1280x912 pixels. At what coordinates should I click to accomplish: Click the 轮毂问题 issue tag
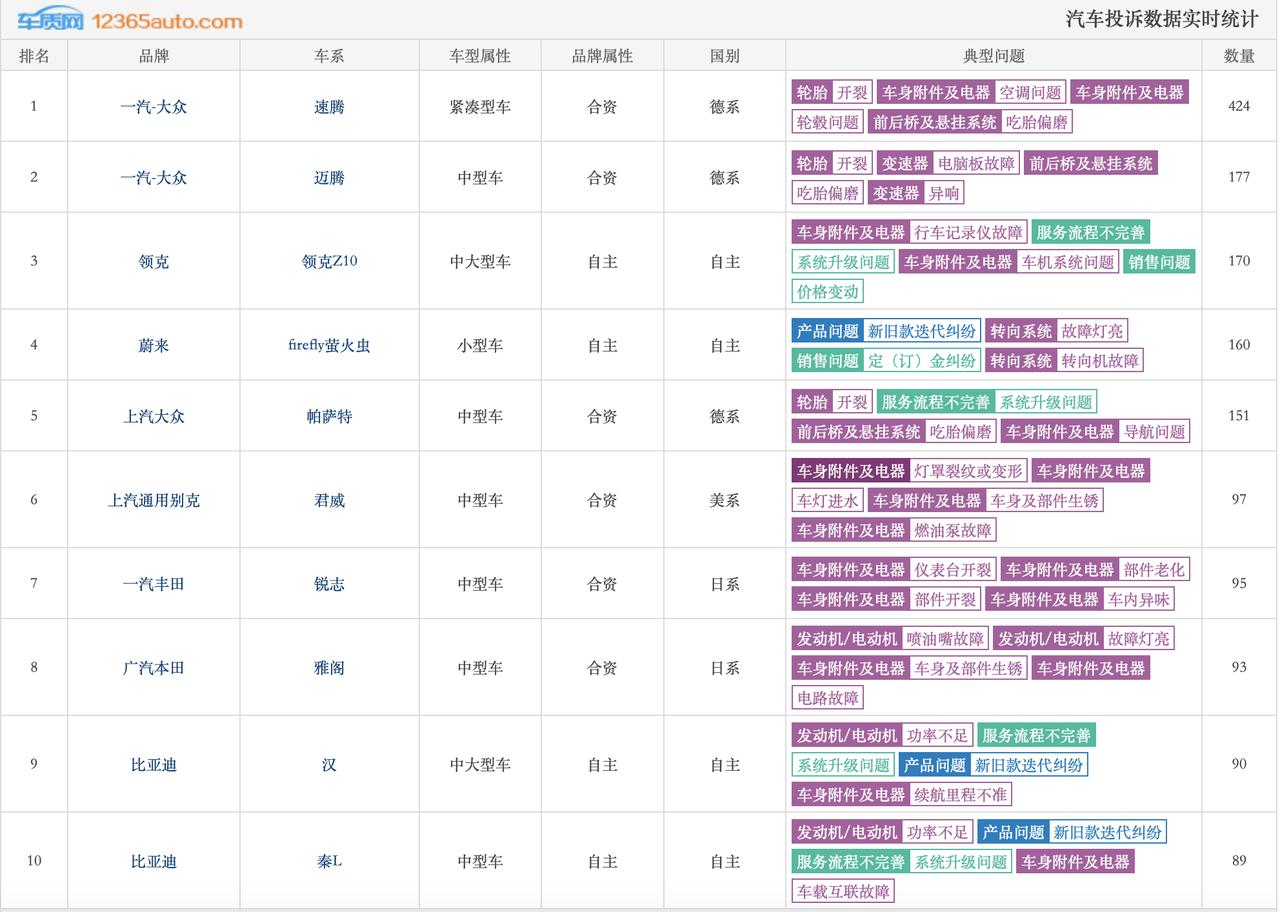(828, 122)
